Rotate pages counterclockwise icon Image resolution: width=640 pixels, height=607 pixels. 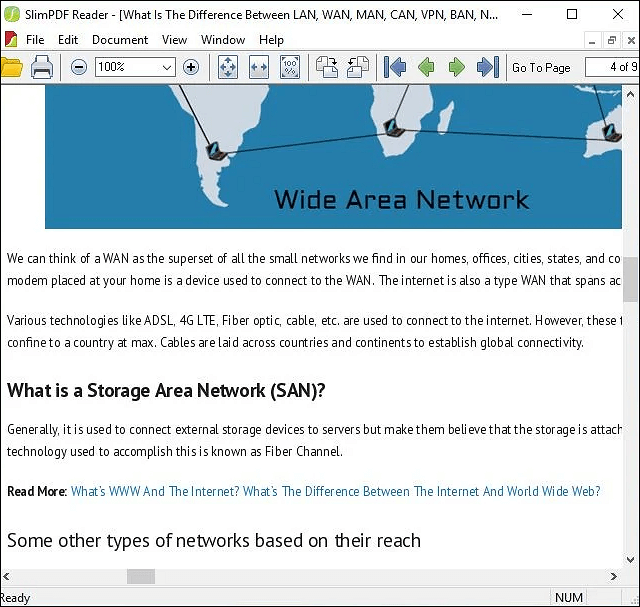358,67
